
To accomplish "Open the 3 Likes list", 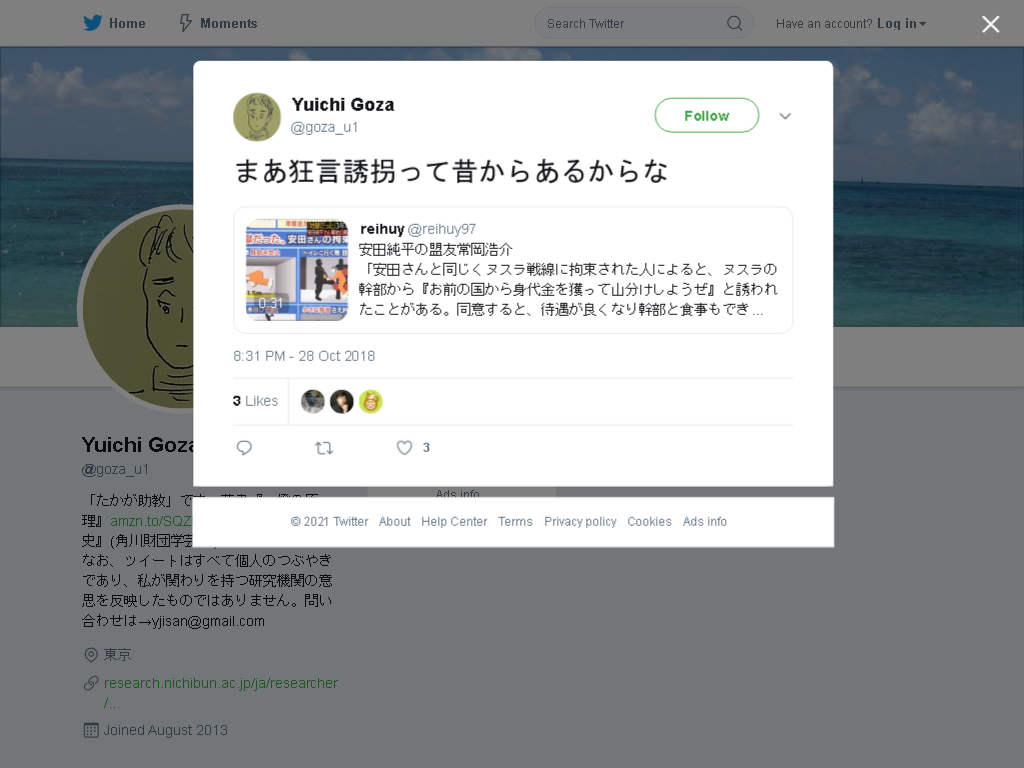I will pyautogui.click(x=255, y=401).
